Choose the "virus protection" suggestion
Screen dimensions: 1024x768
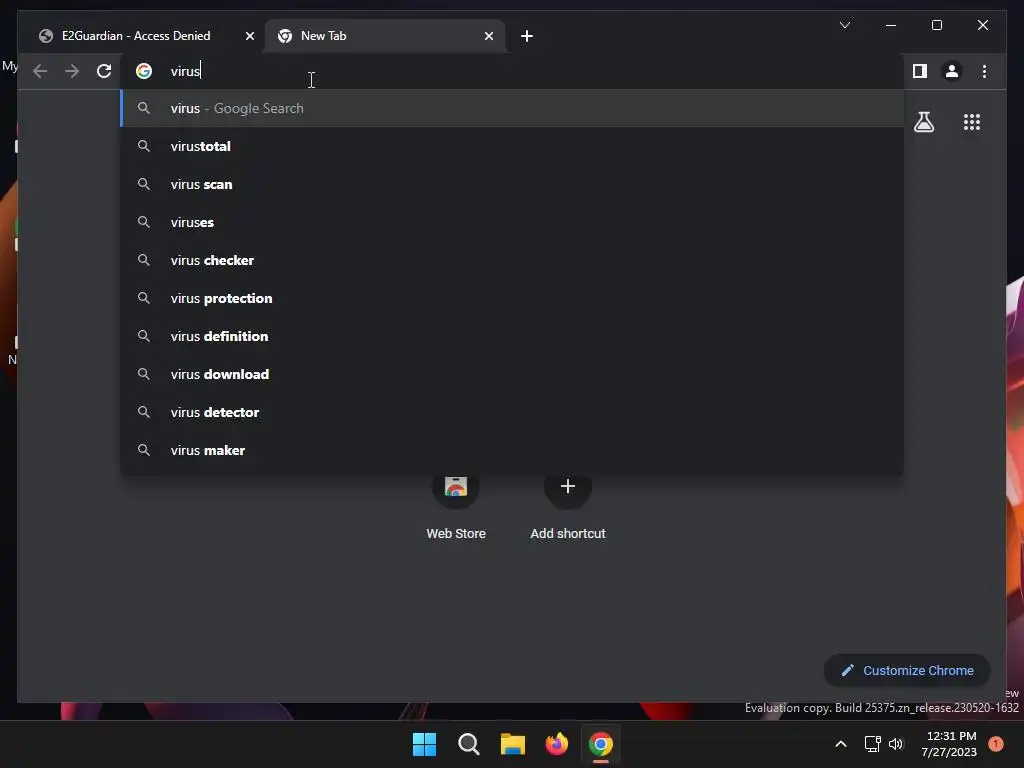pyautogui.click(x=513, y=298)
